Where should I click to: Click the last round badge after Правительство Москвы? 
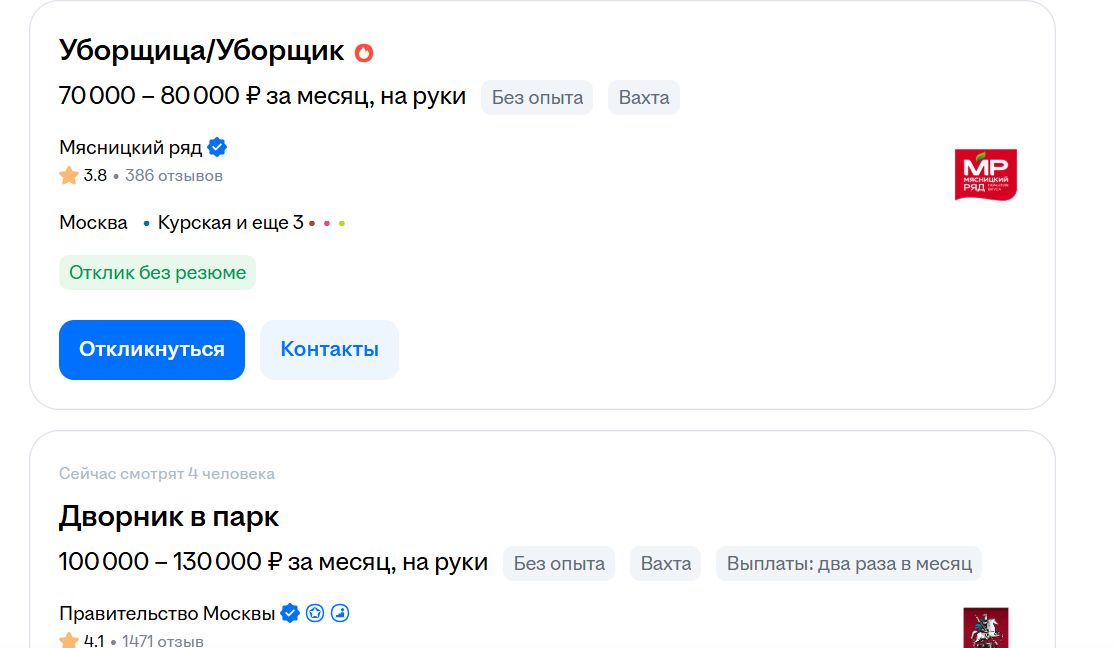pyautogui.click(x=340, y=613)
